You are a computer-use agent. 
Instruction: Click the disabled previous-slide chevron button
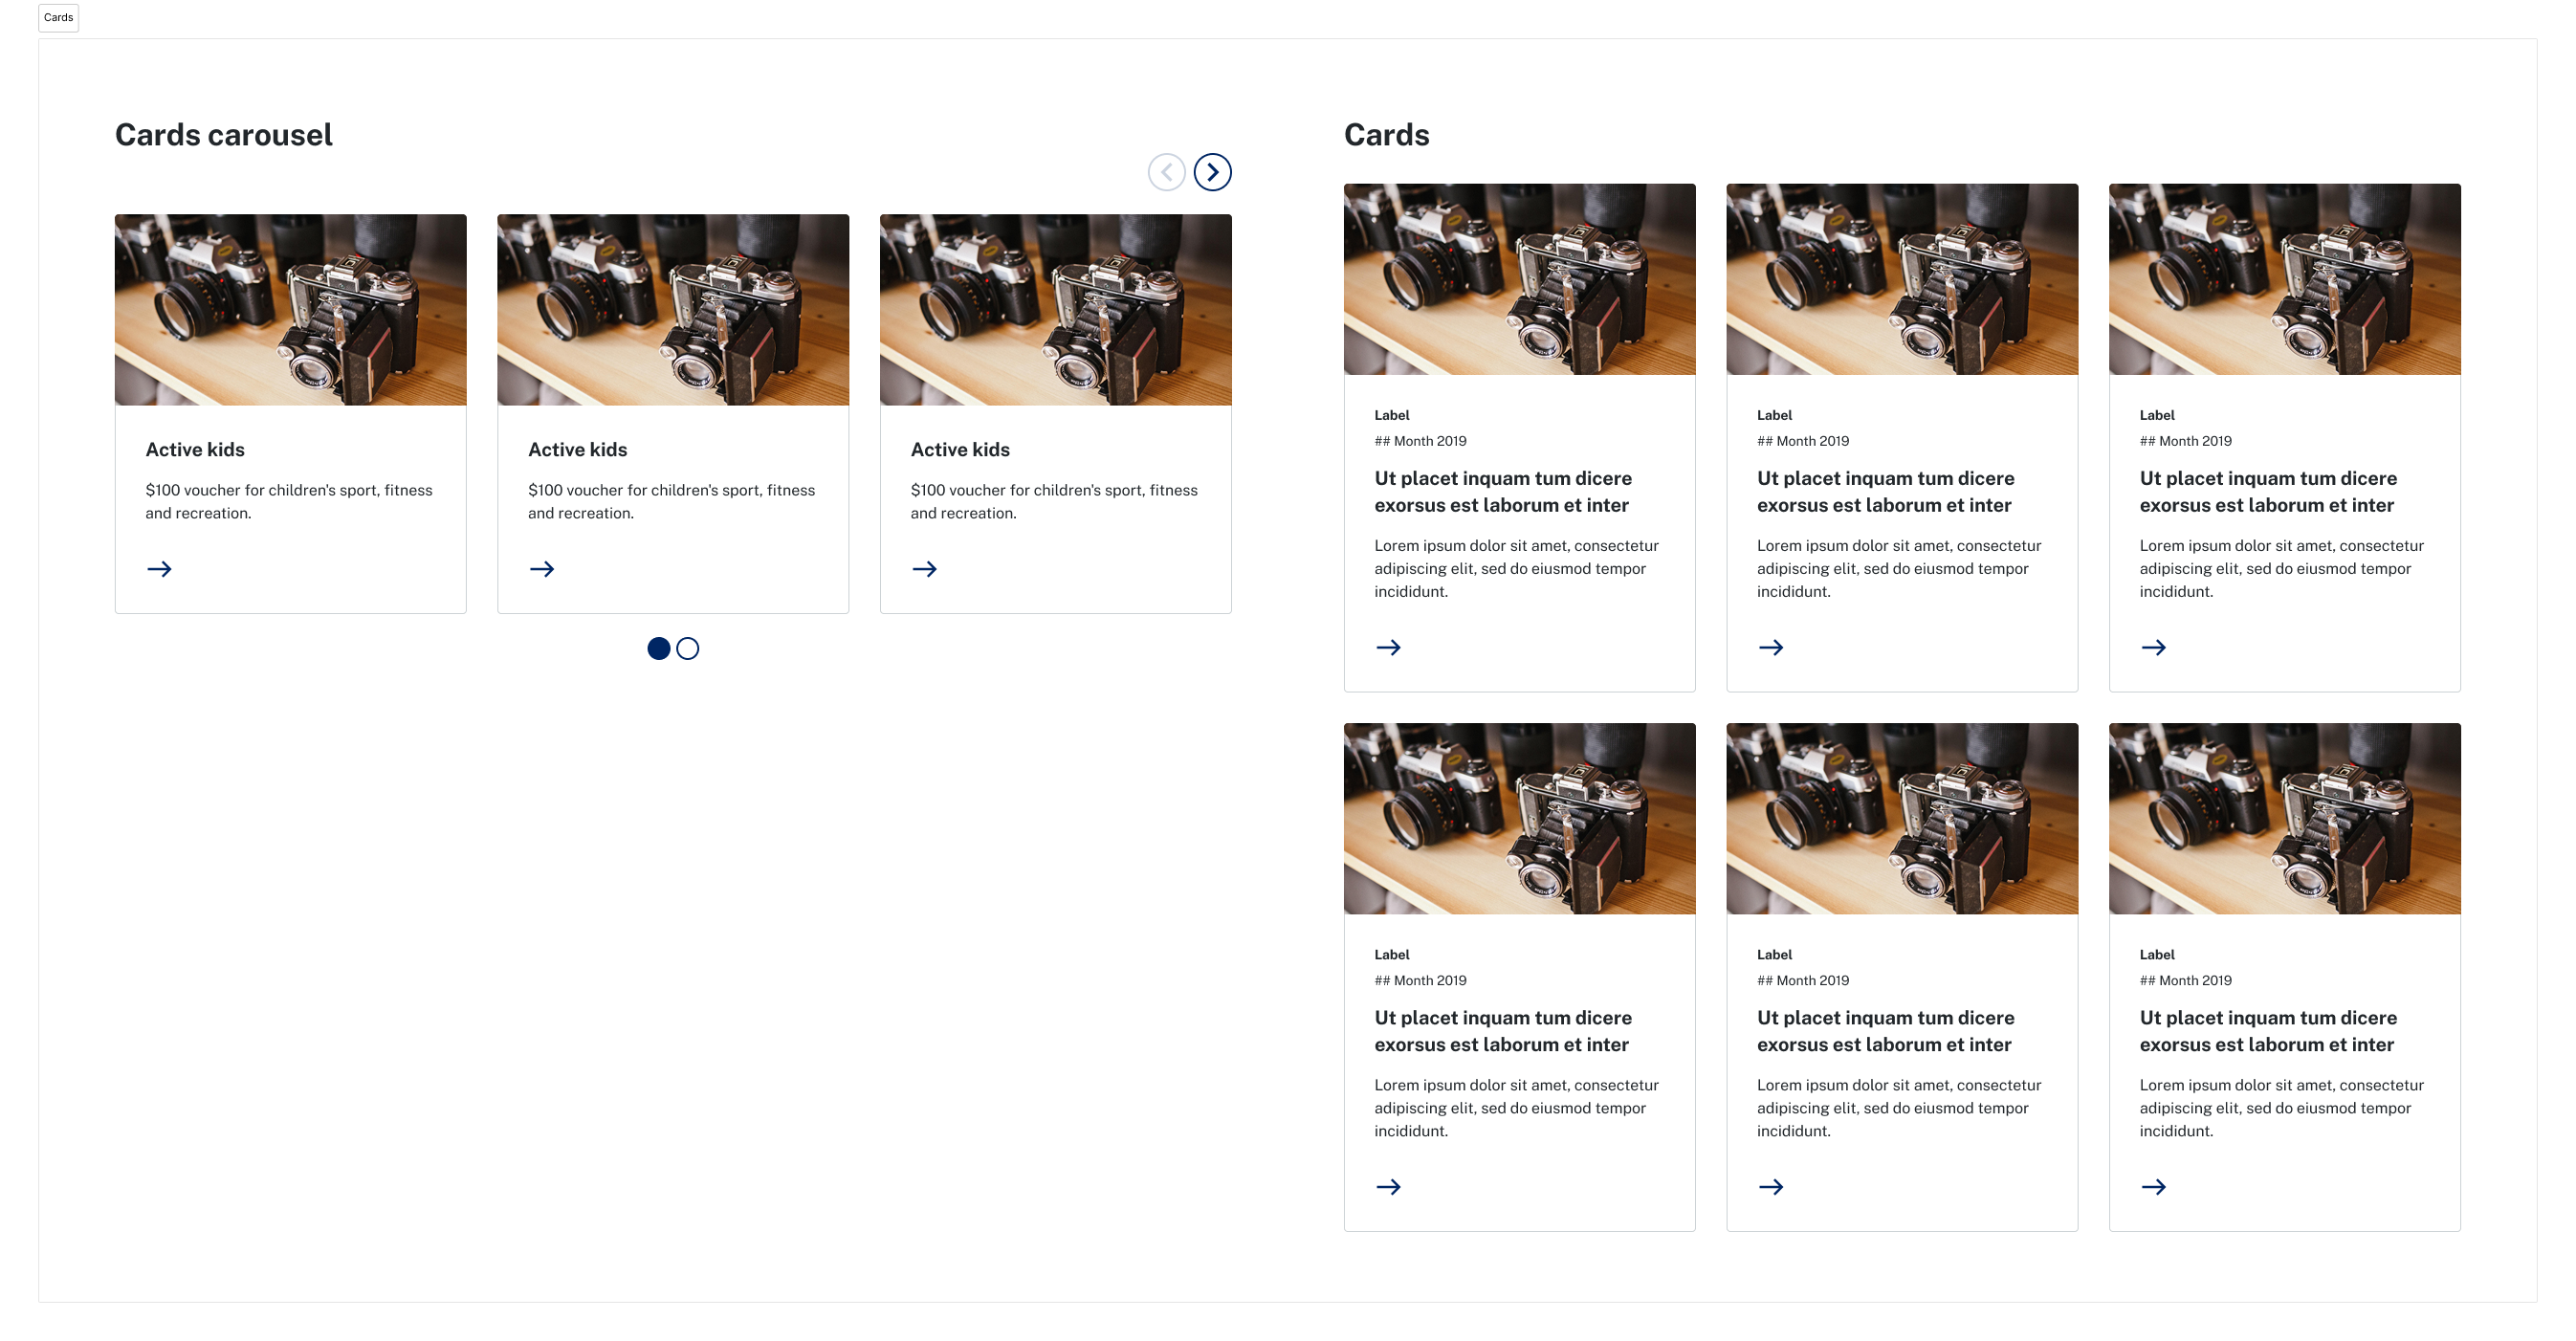[x=1166, y=172]
